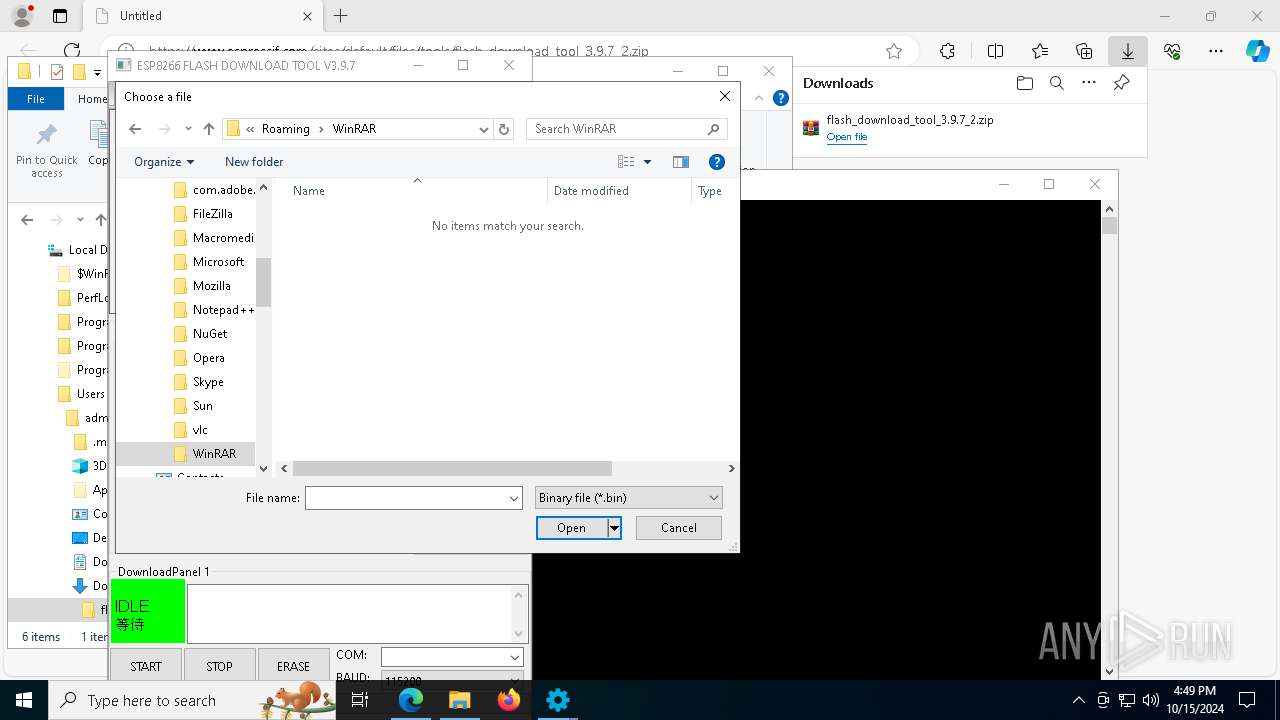
Task: Change the view layout icon
Action: click(626, 162)
